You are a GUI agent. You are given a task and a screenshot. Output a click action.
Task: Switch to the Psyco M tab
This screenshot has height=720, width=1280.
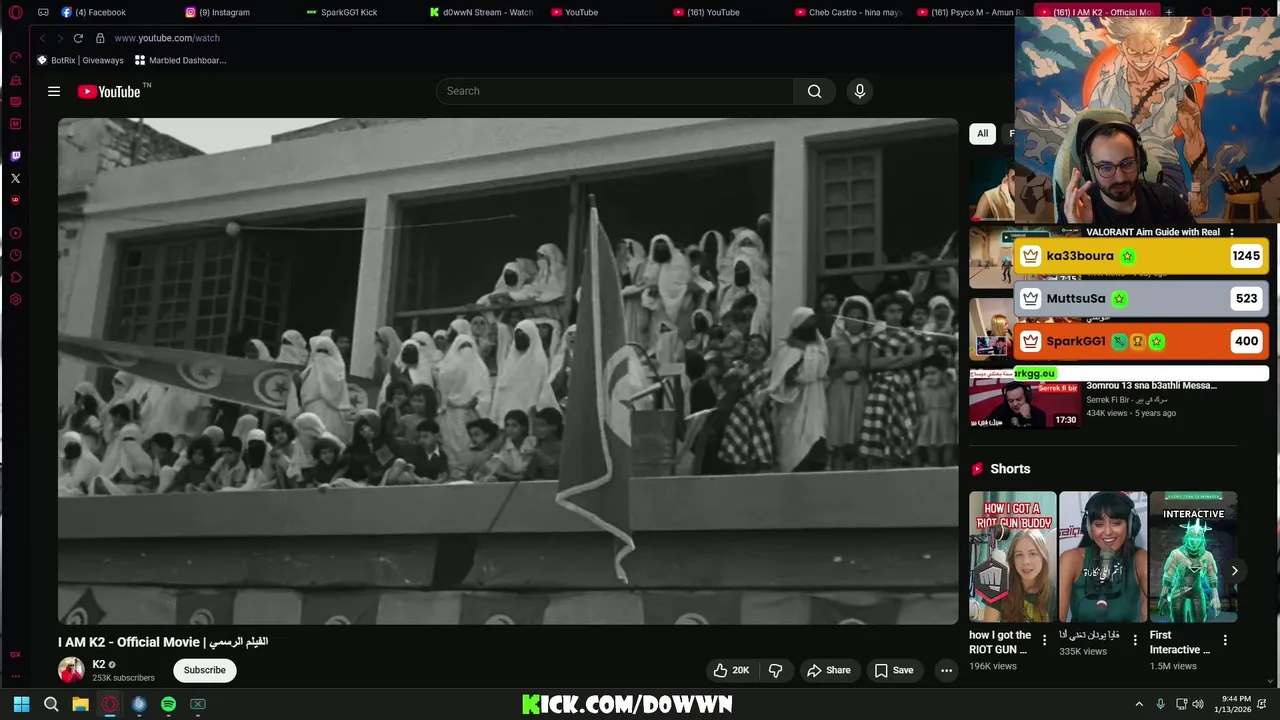[972, 12]
